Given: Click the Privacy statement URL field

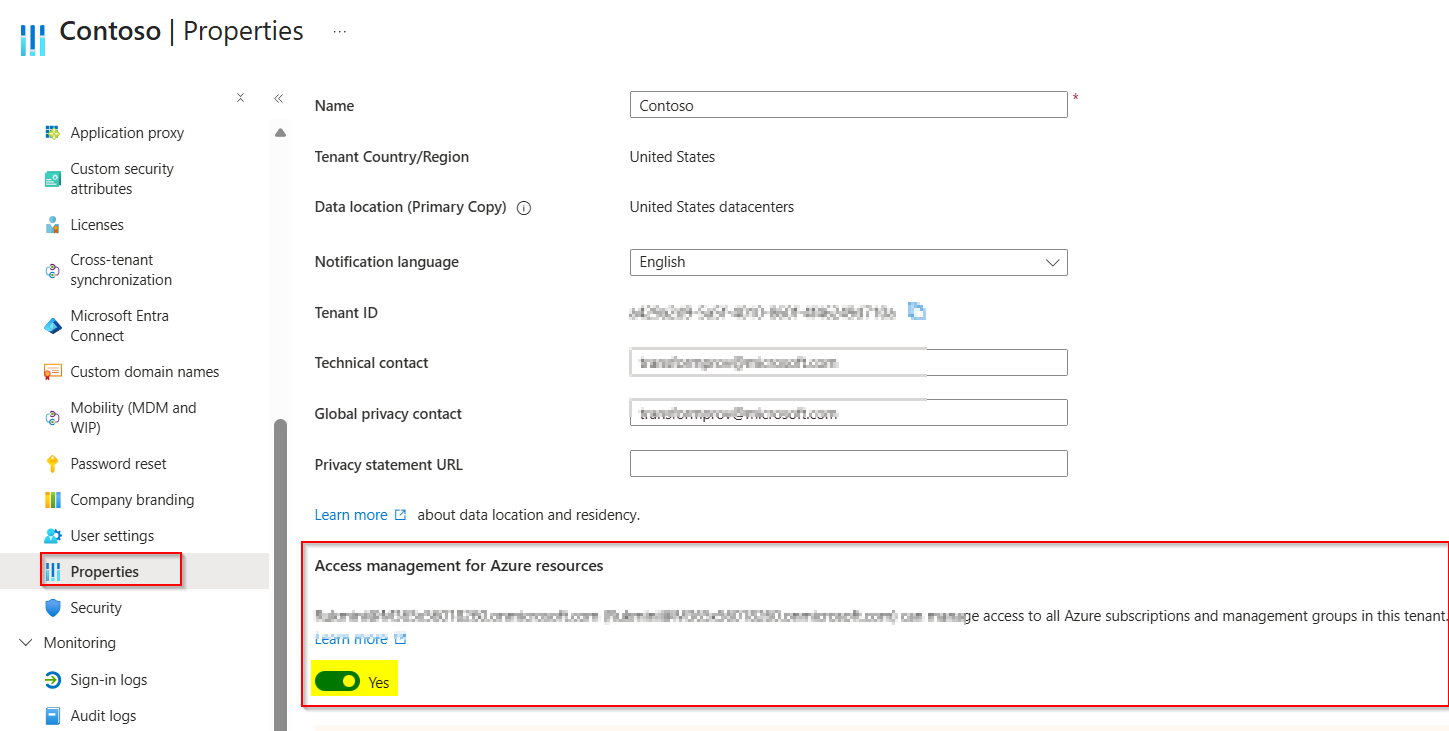Looking at the screenshot, I should click(848, 464).
